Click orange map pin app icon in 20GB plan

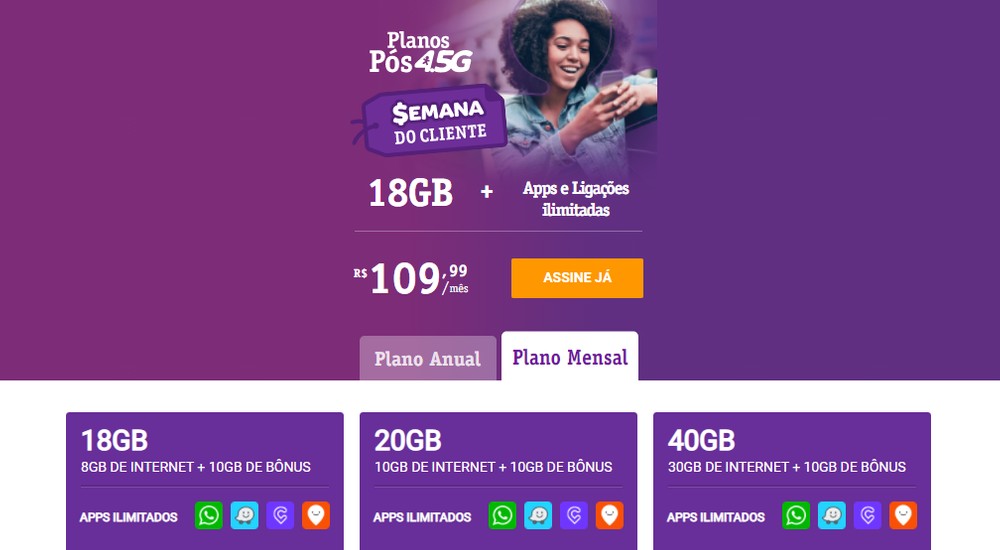tap(610, 516)
